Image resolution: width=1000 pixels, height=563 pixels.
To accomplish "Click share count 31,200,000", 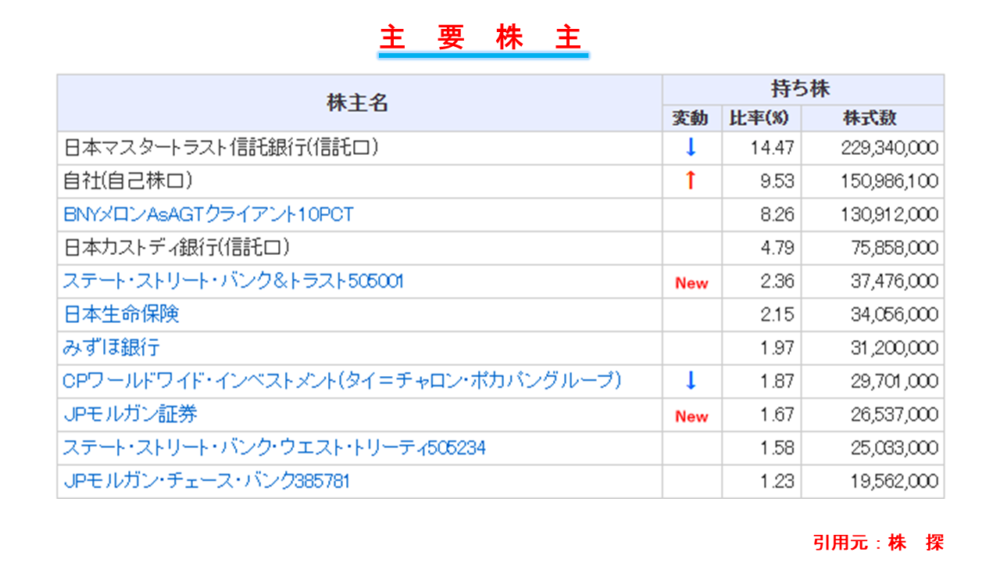I will coord(895,347).
